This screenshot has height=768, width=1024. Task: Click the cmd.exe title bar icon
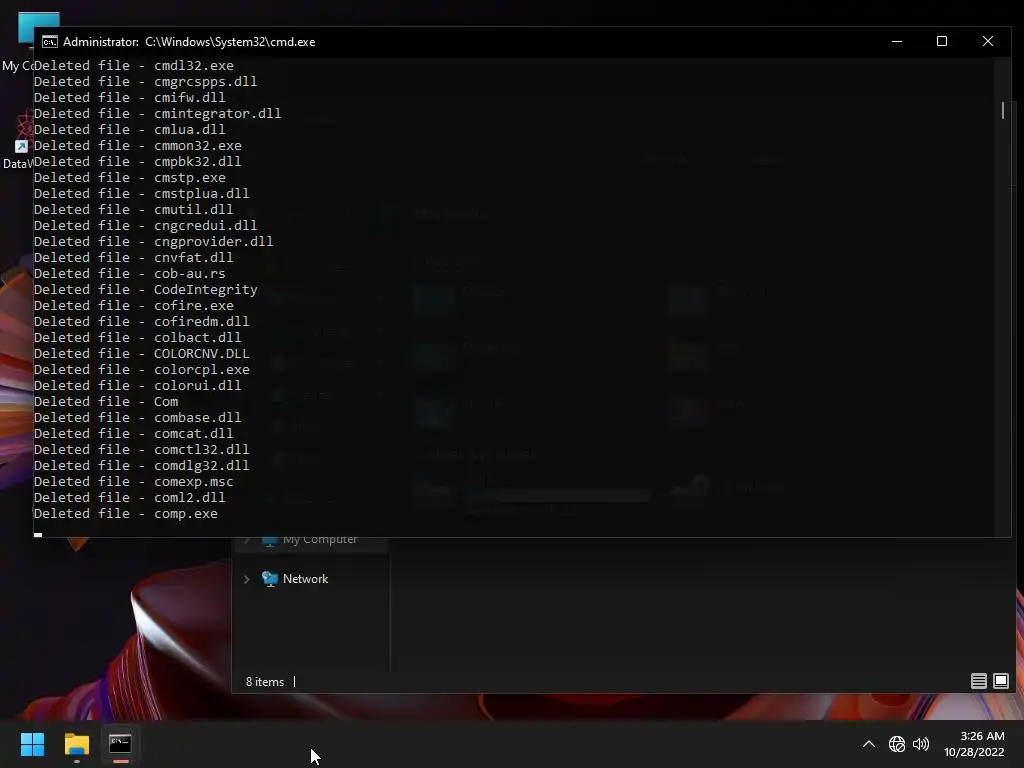tap(50, 42)
